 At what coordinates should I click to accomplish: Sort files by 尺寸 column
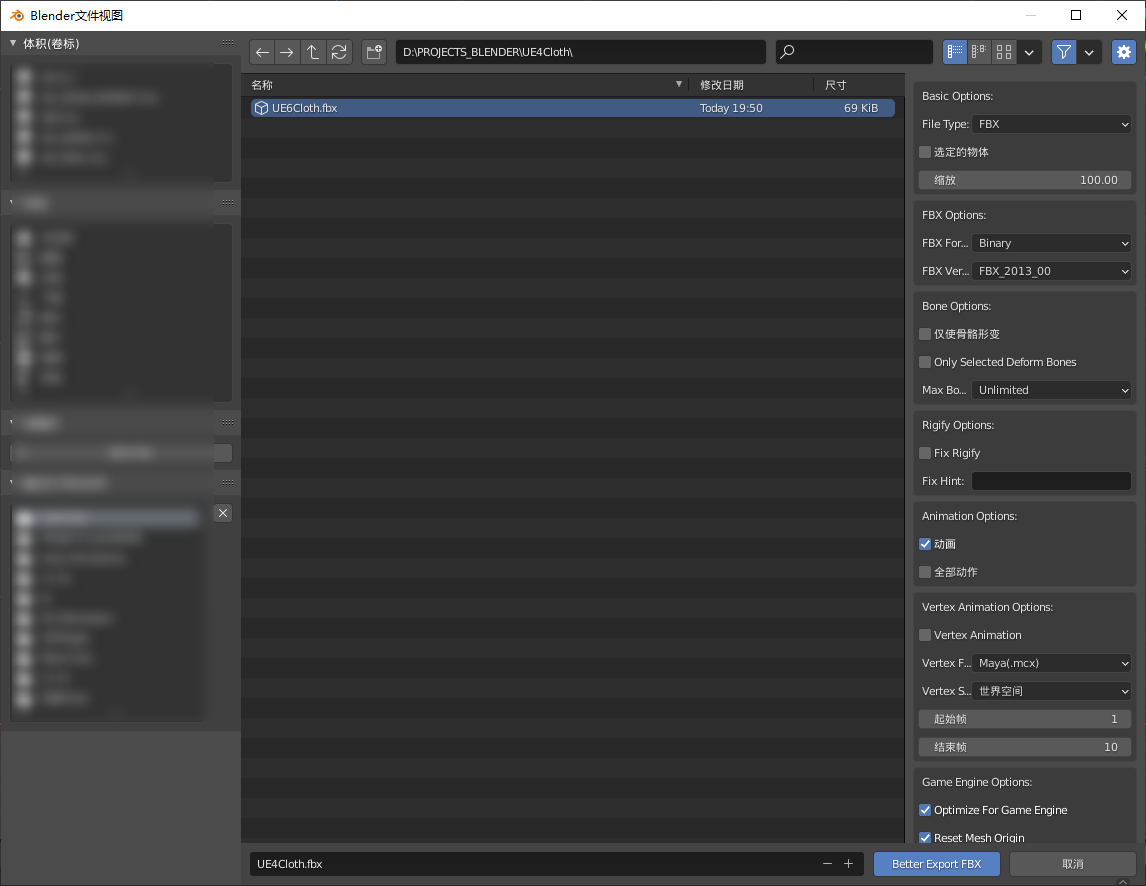[x=835, y=85]
